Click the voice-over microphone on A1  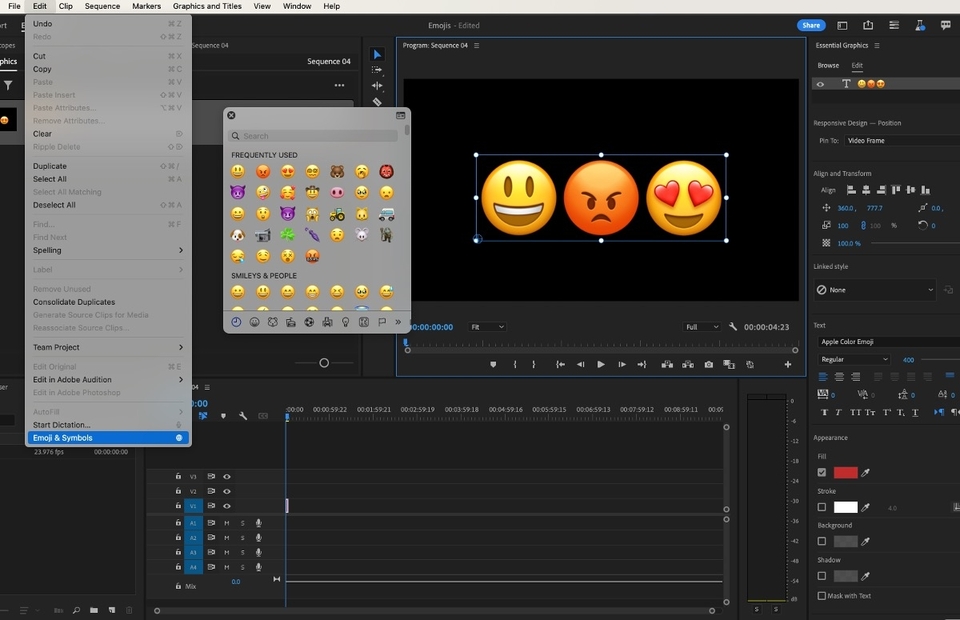(x=259, y=523)
